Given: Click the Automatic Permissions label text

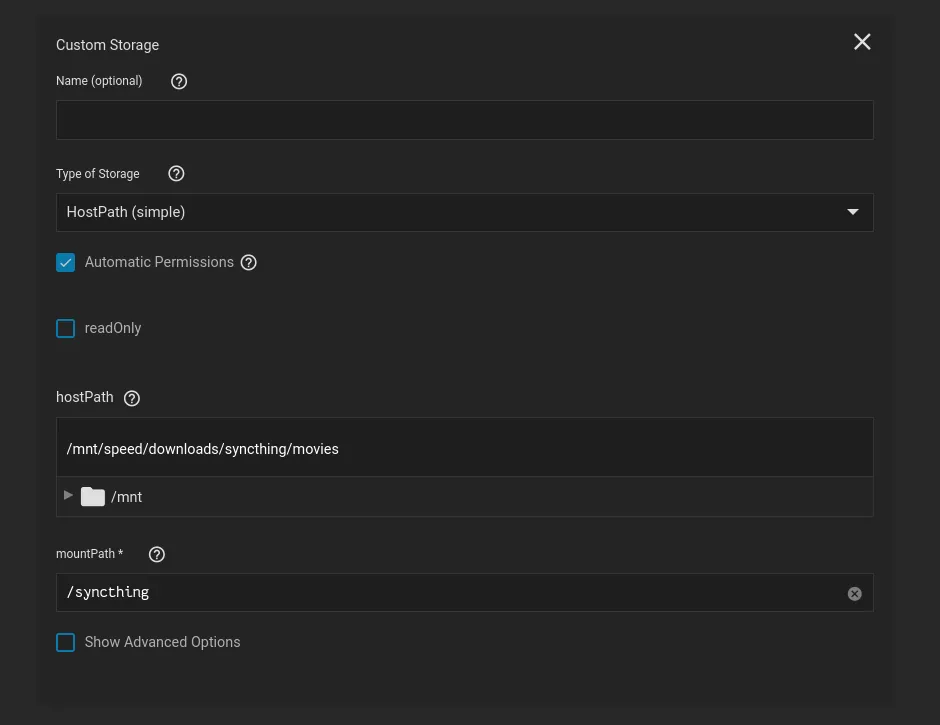Looking at the screenshot, I should point(159,262).
